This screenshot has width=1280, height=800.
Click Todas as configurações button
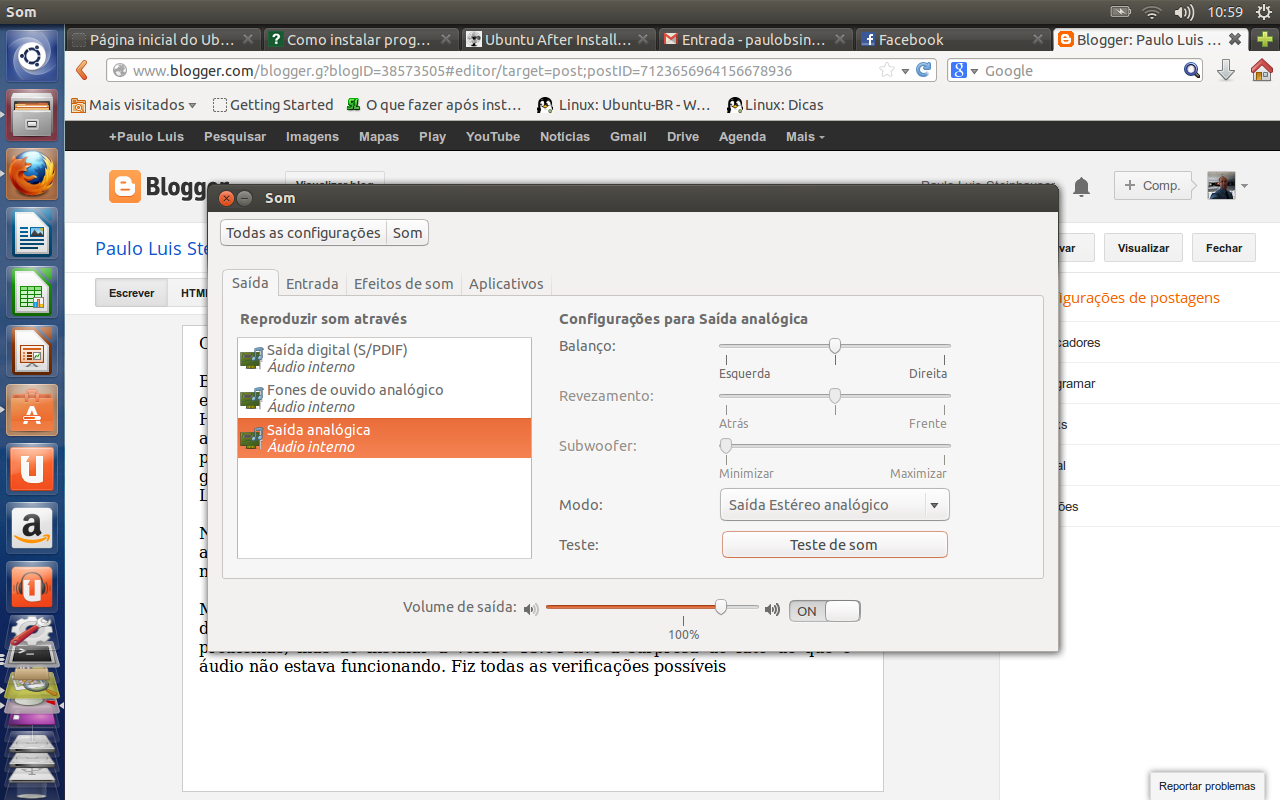tap(303, 232)
